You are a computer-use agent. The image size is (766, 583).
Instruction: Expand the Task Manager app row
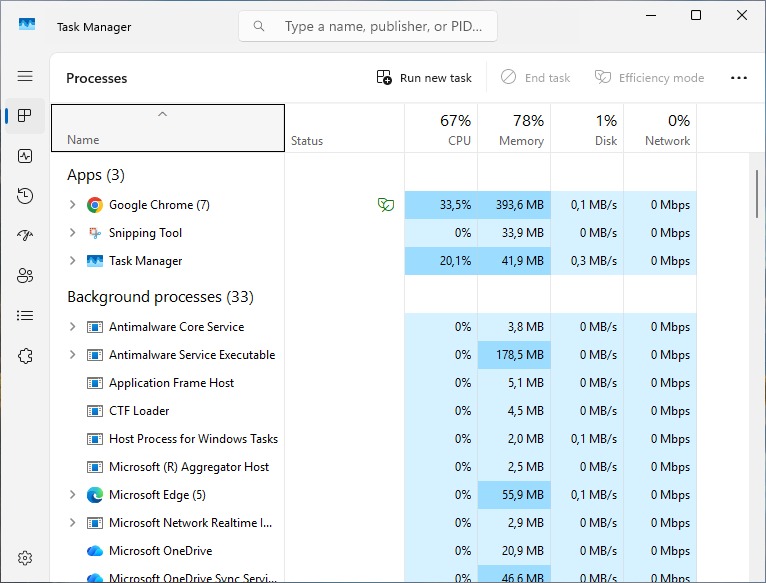pos(72,261)
